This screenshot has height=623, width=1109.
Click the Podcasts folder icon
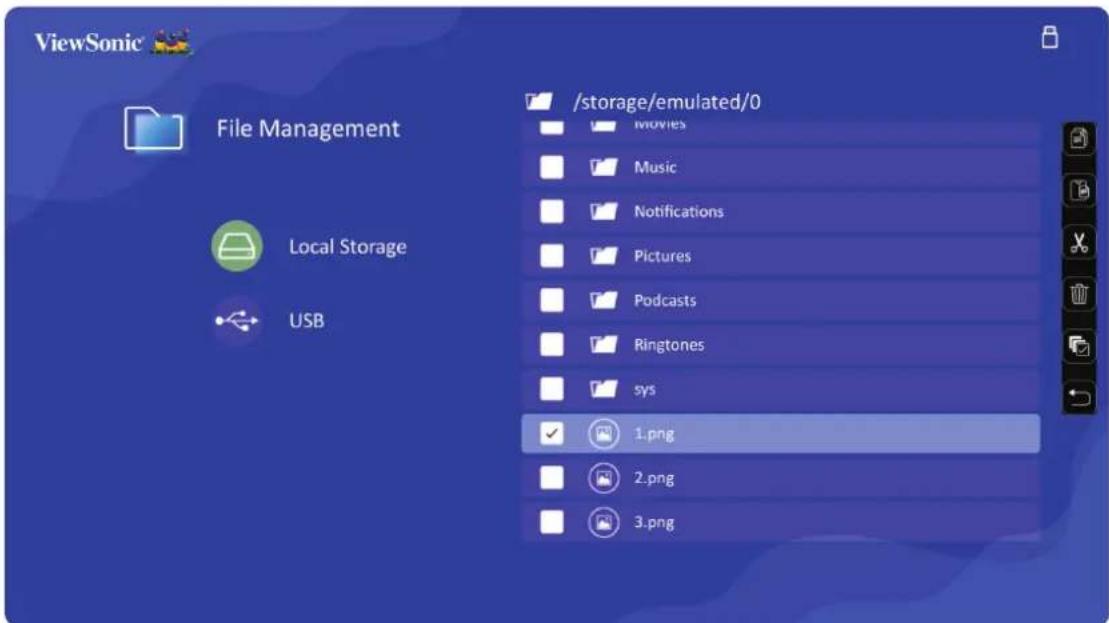click(603, 301)
